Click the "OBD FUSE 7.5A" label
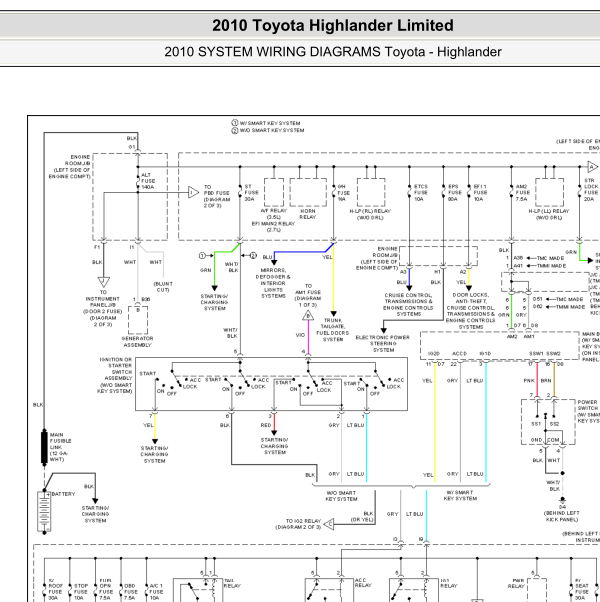This screenshot has height=602, width=600. [130, 592]
